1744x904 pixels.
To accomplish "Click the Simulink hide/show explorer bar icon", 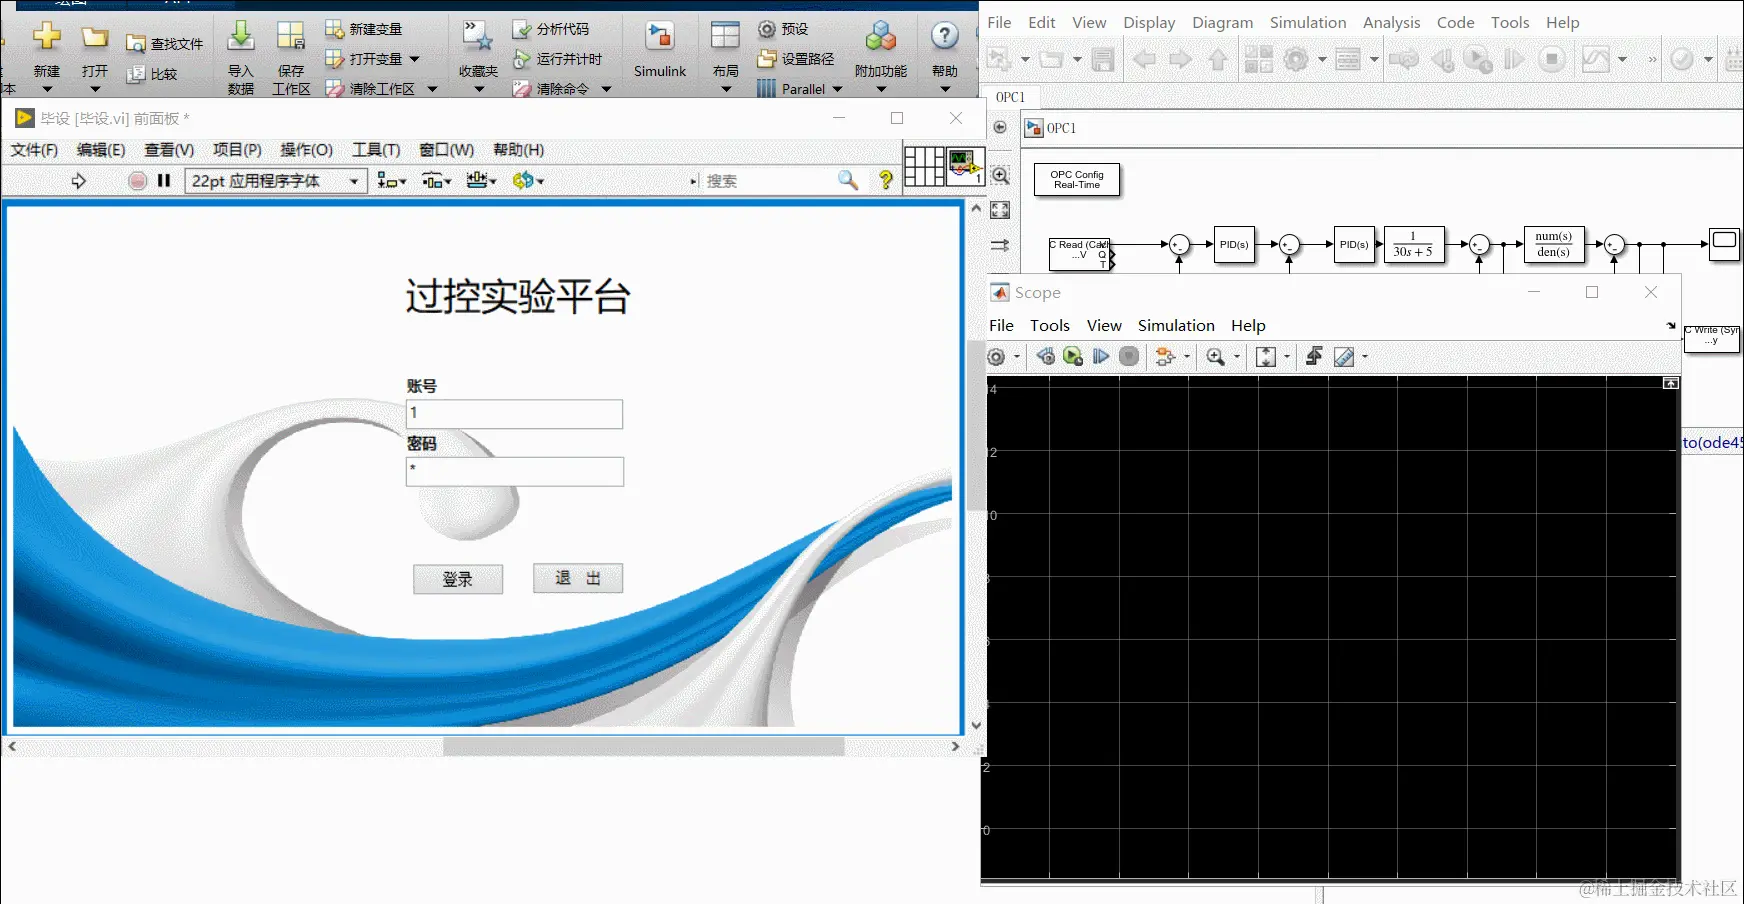I will [x=1000, y=127].
